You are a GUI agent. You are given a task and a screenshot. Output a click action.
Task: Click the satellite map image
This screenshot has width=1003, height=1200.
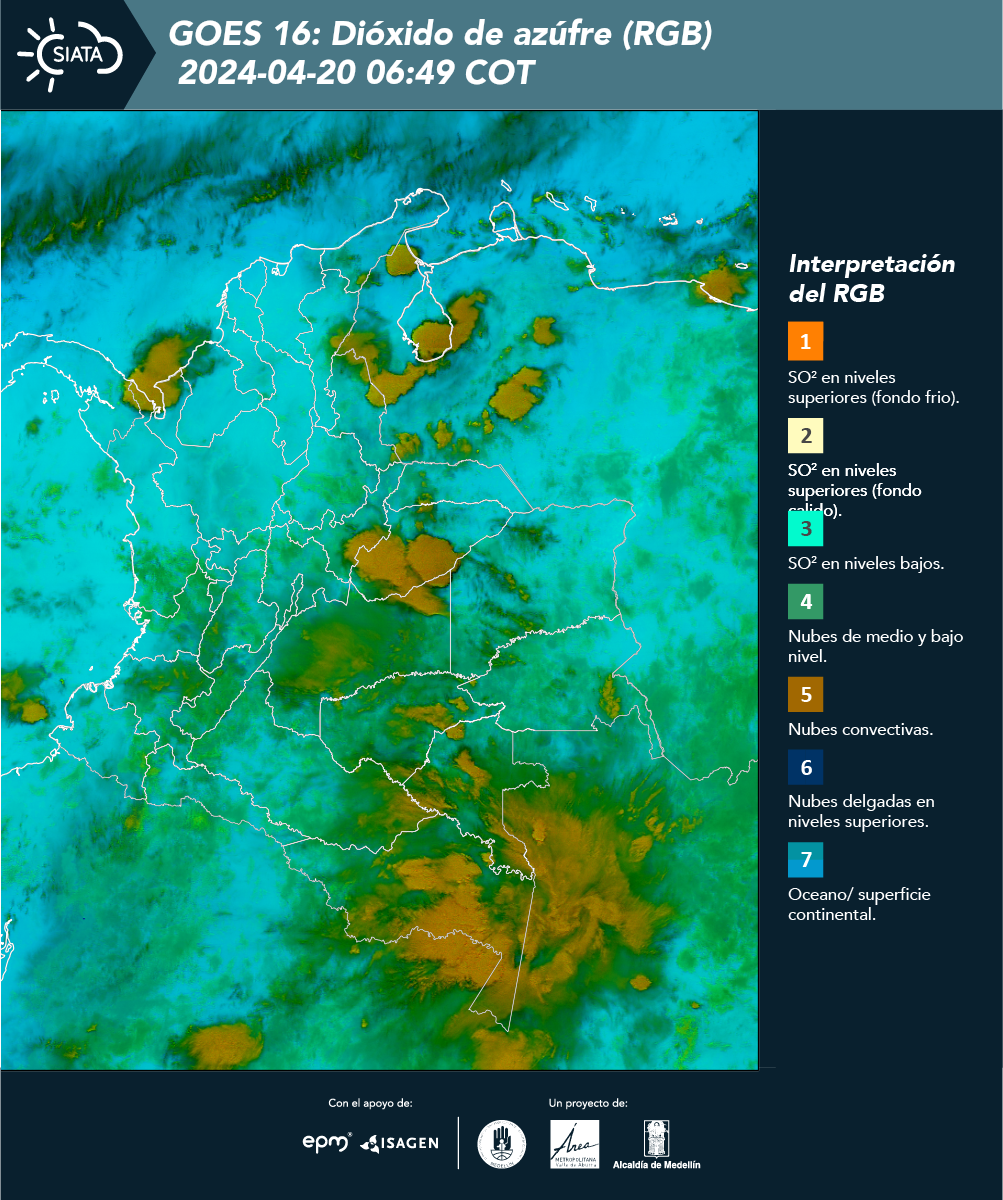click(380, 589)
